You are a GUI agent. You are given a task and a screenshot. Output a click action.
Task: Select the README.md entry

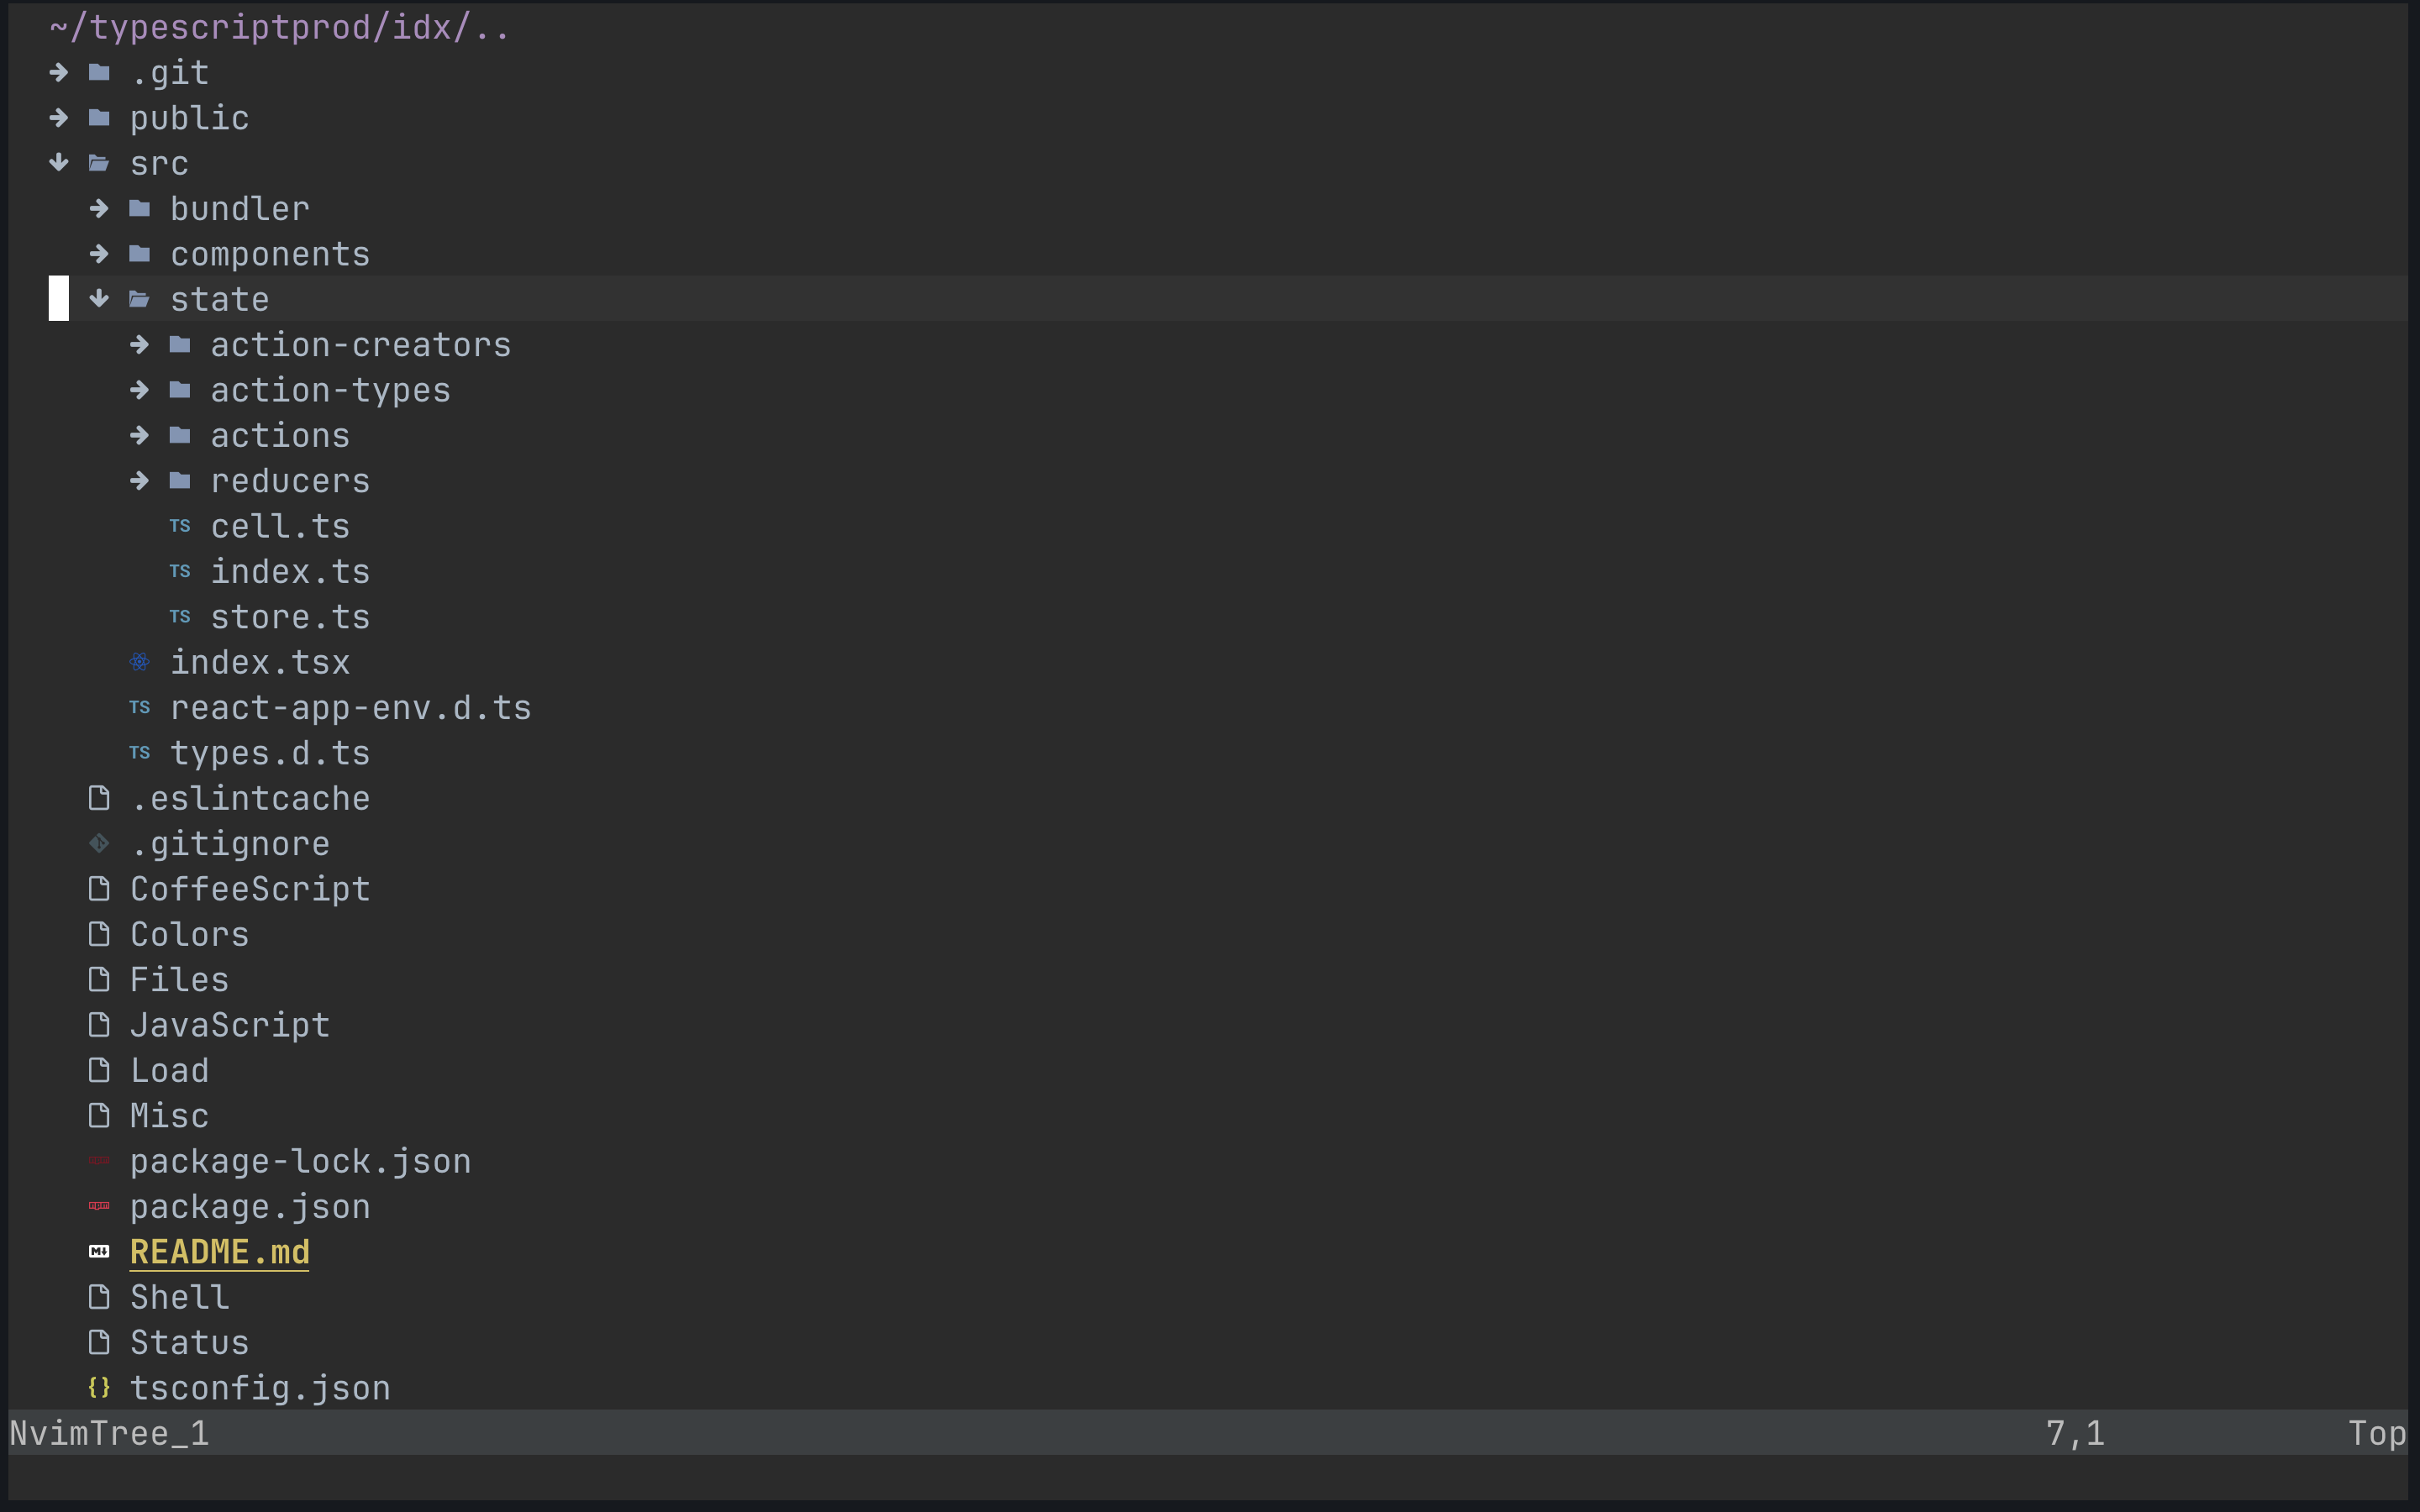[220, 1252]
